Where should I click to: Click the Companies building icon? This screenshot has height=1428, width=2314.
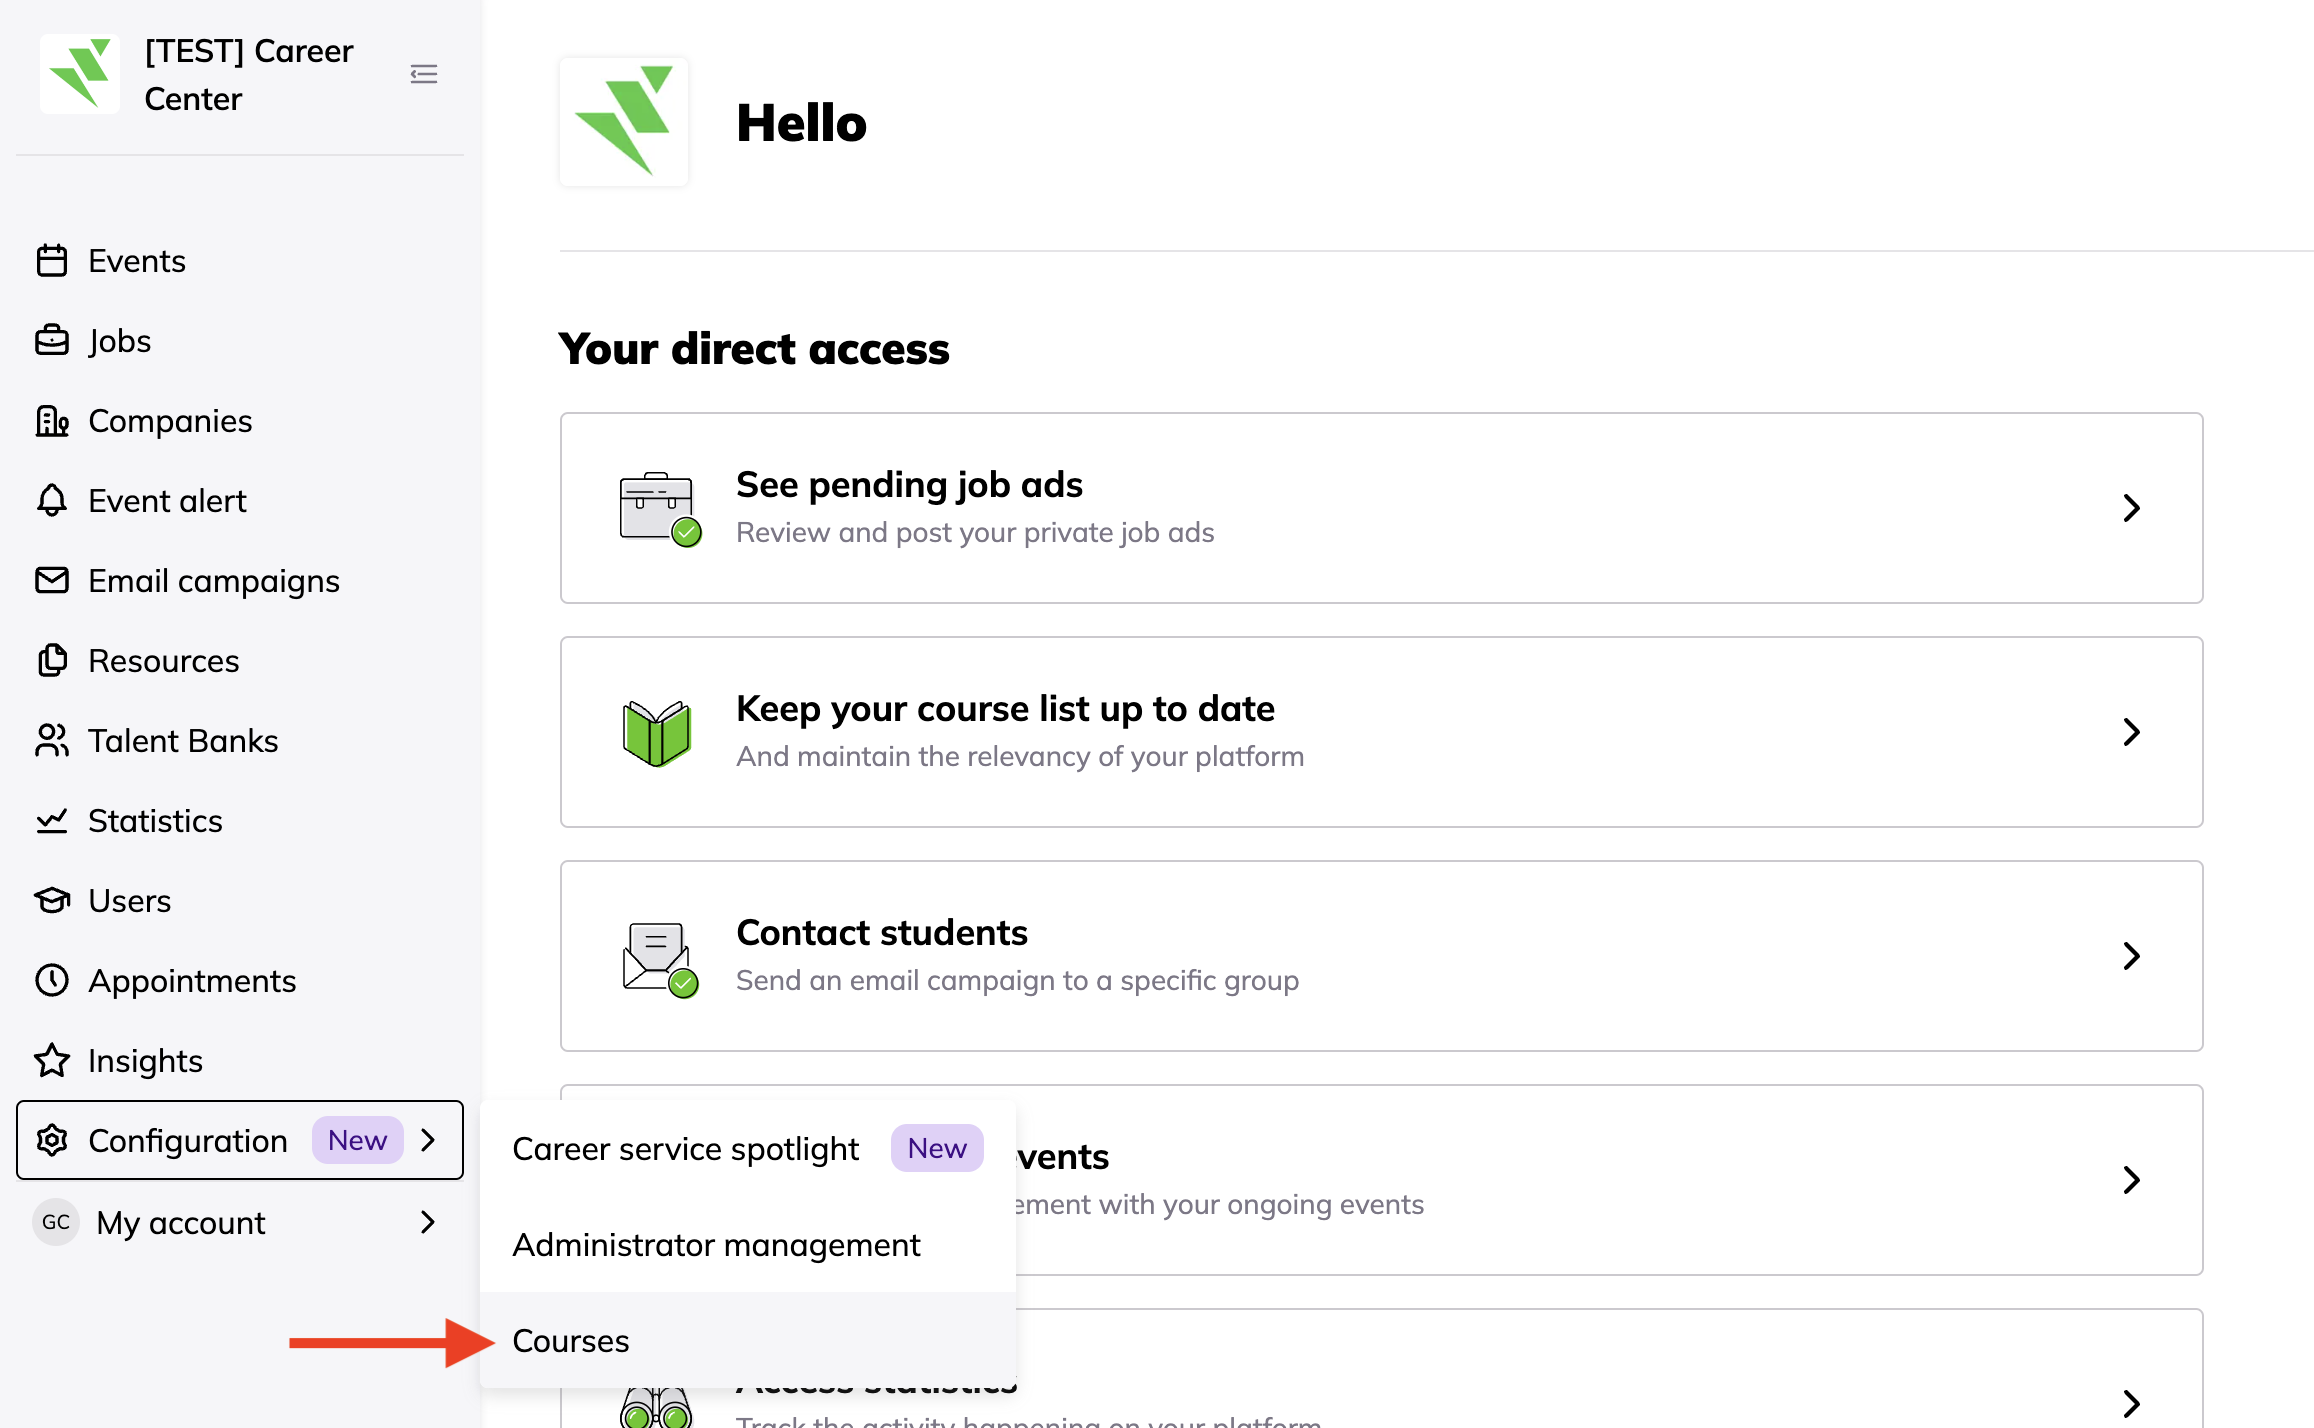52,421
